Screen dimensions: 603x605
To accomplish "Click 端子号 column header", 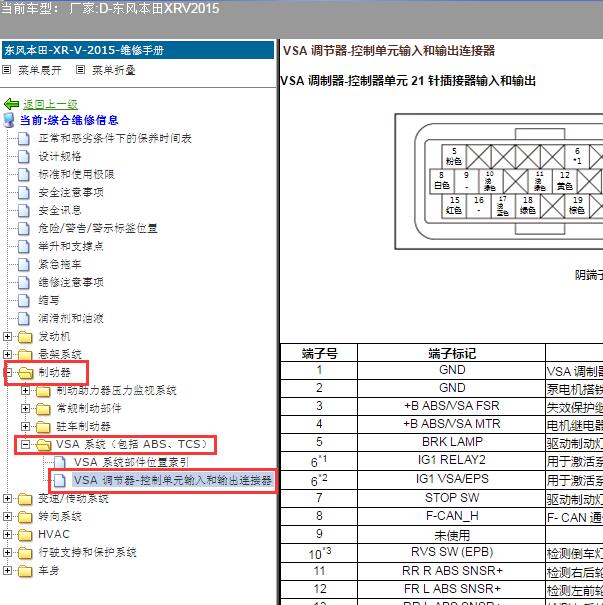I will click(x=319, y=353).
